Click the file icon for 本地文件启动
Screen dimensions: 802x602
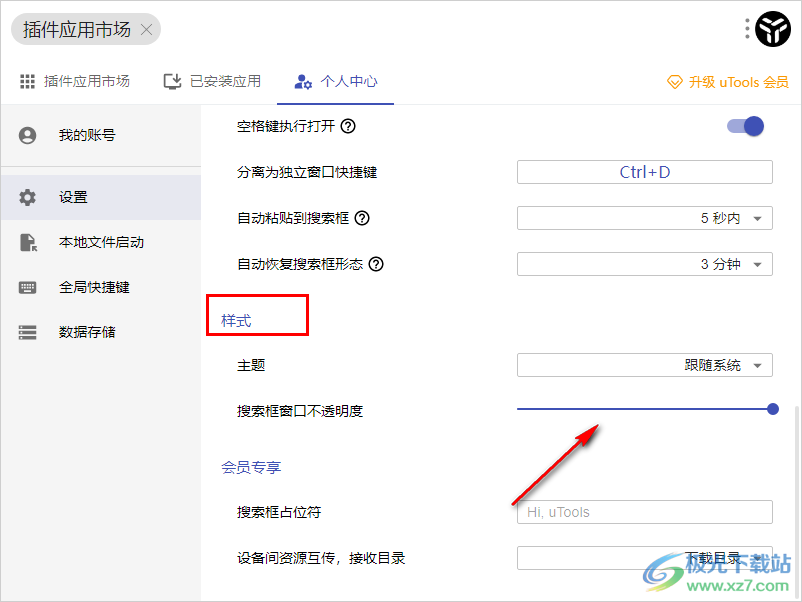click(x=28, y=242)
